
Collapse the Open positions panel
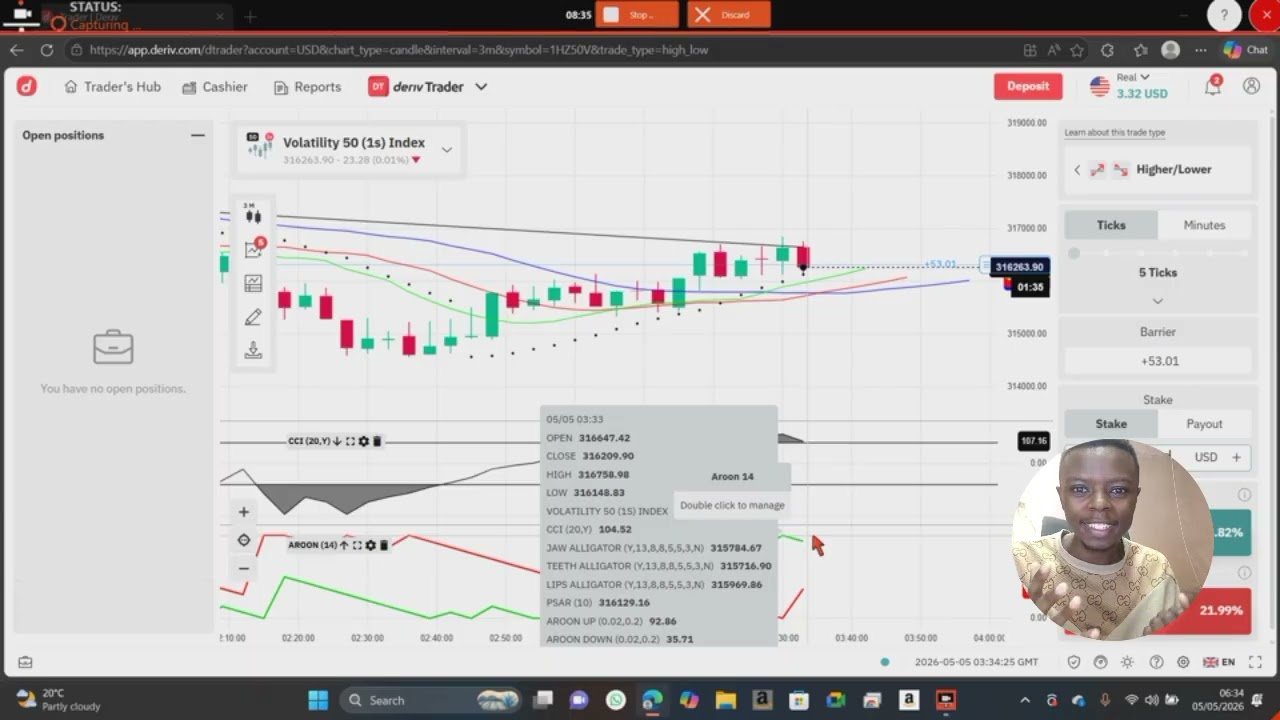[198, 135]
